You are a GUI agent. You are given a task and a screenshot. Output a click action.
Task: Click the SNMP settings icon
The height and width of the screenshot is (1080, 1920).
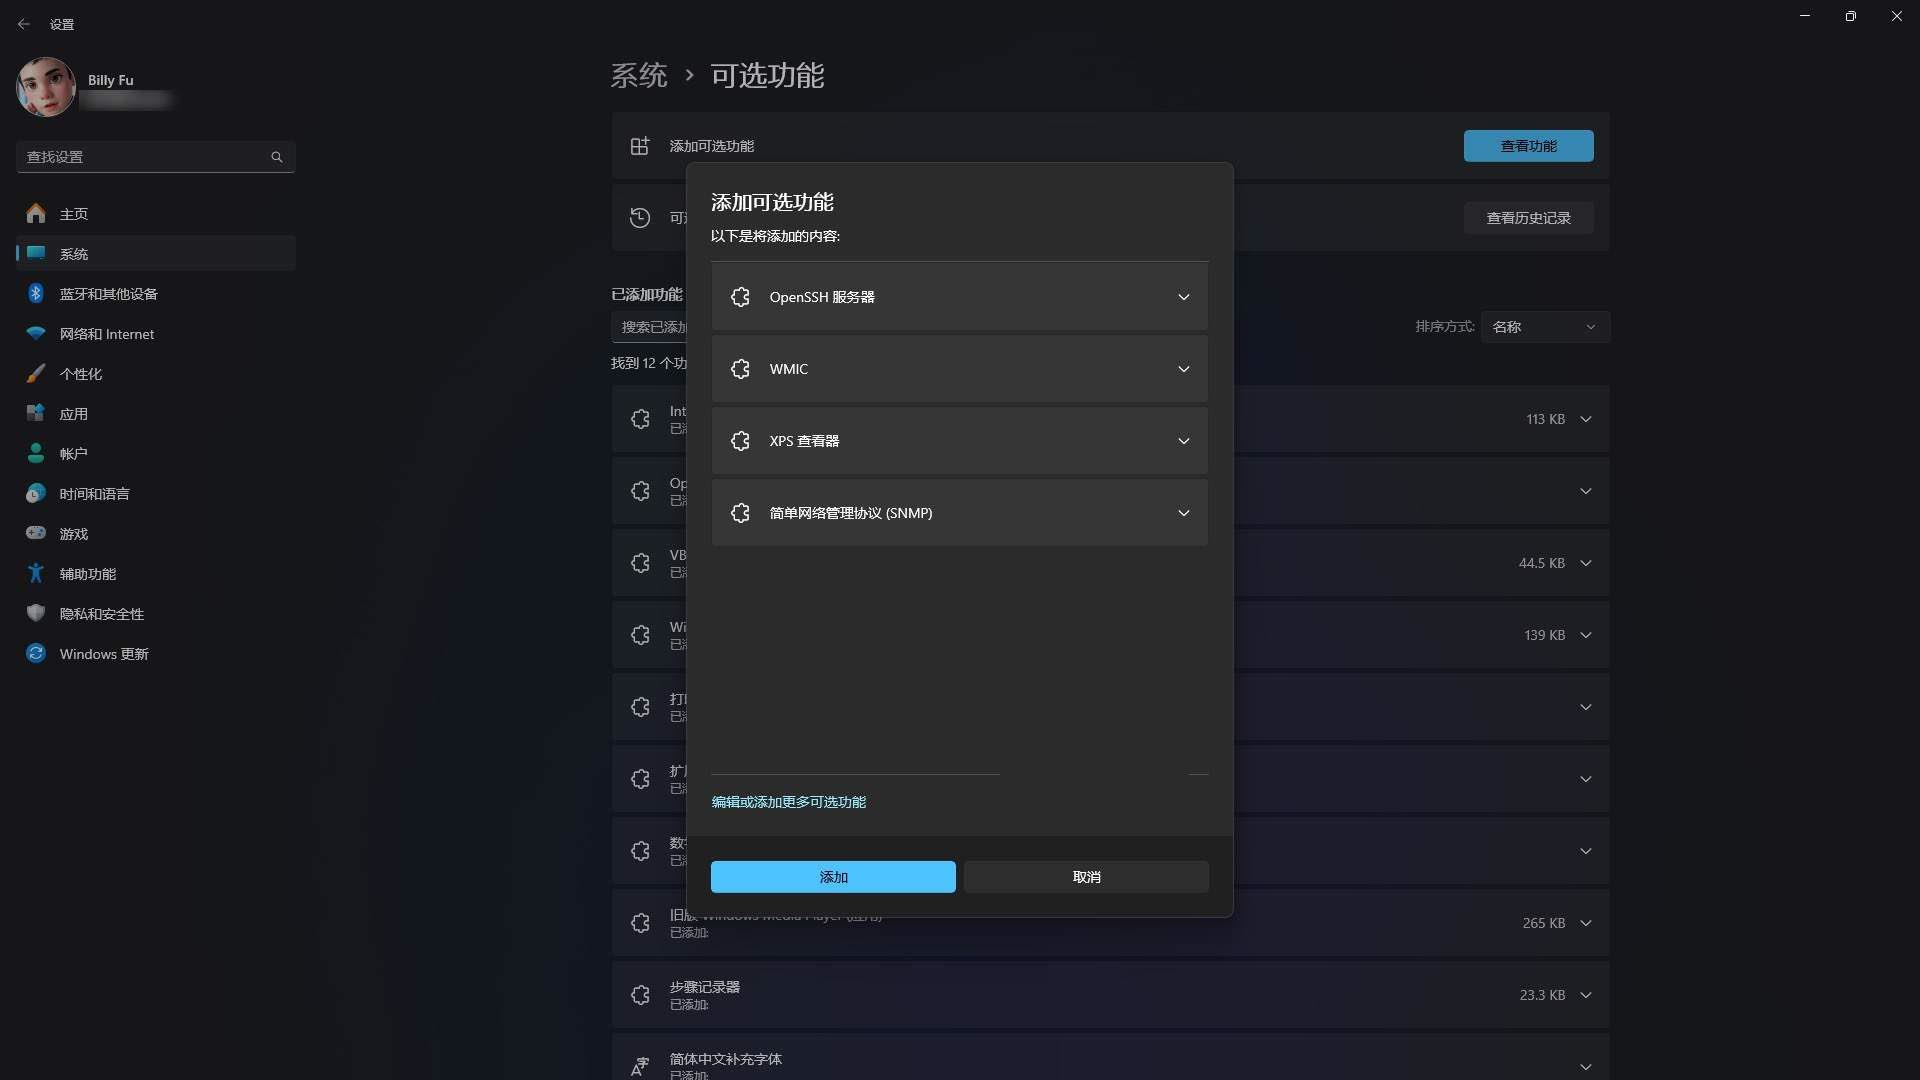click(x=738, y=512)
